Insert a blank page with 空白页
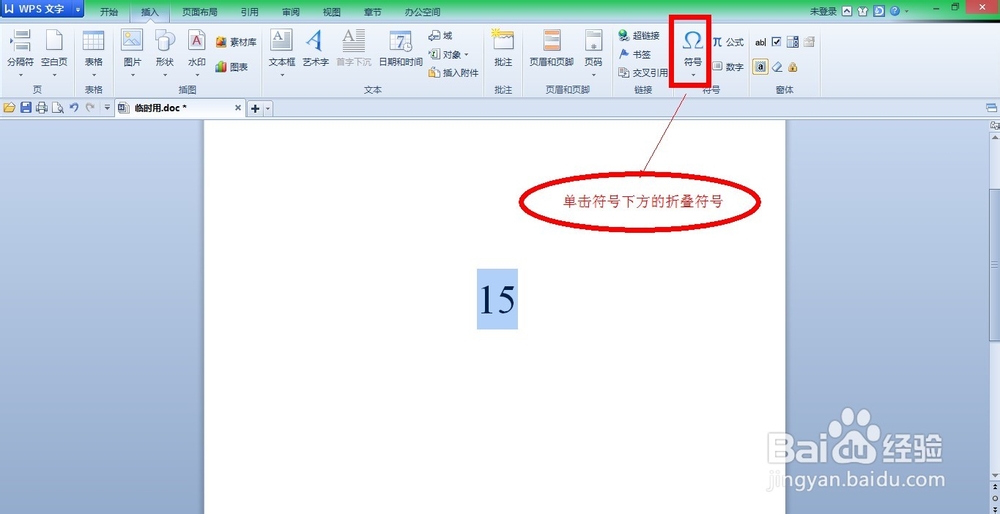1000x514 pixels. pos(54,49)
